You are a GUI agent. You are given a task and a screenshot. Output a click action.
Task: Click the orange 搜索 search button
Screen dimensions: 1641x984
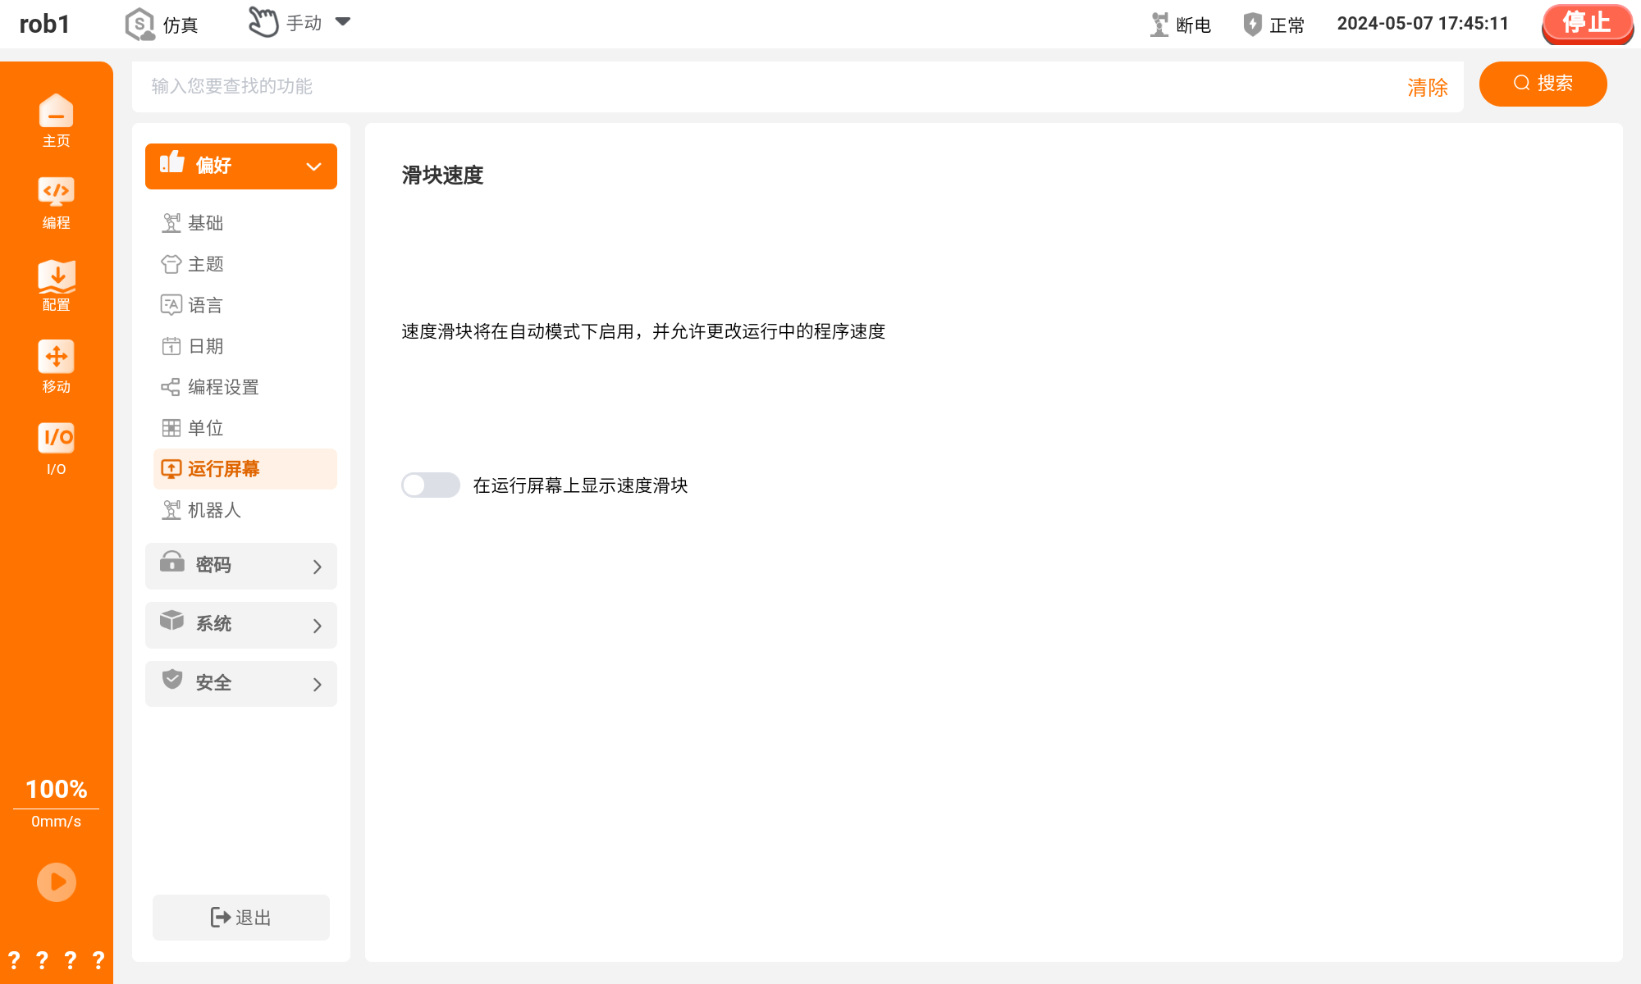coord(1543,84)
